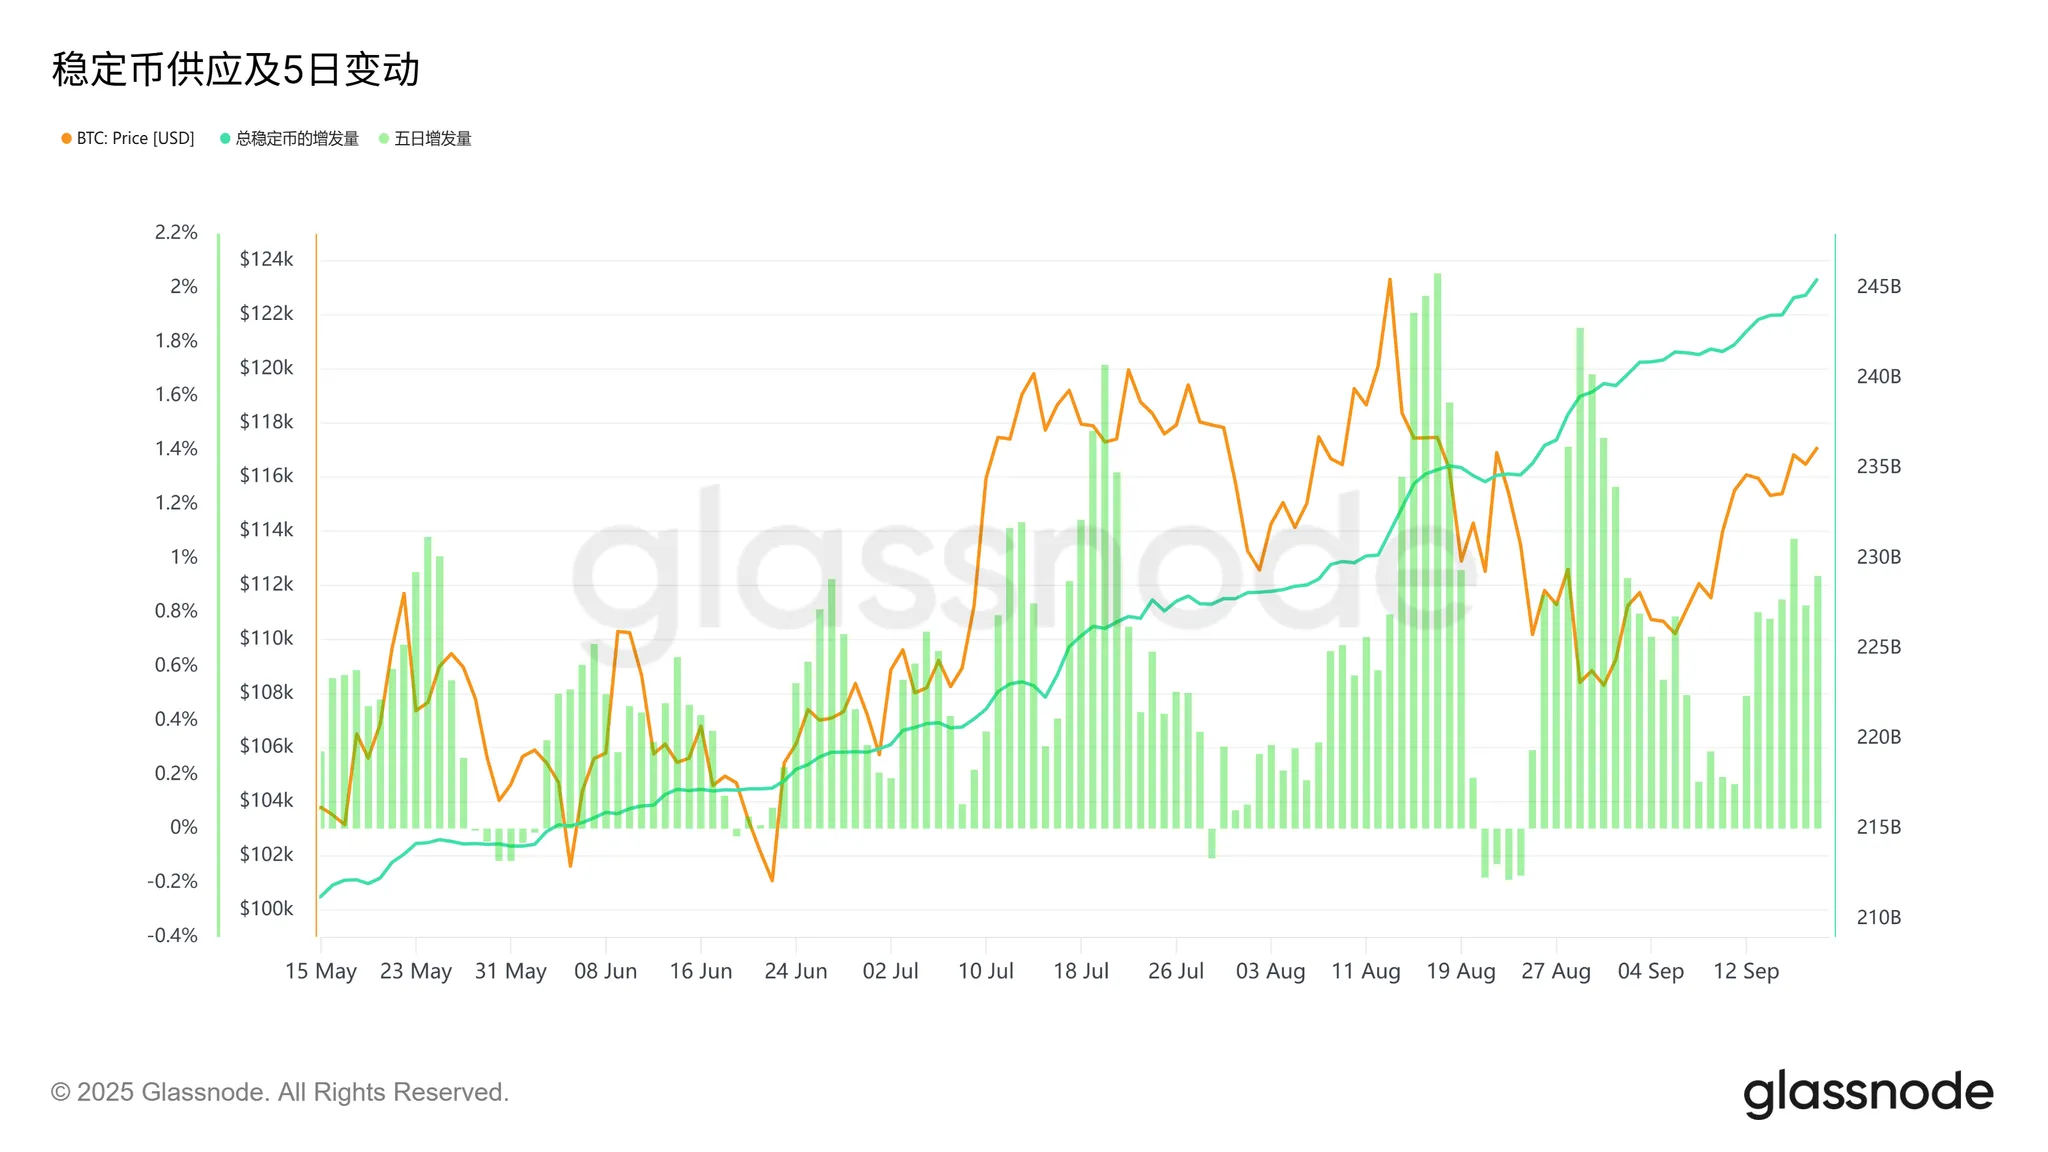
Task: Click the $100k price axis label
Action: (x=266, y=908)
